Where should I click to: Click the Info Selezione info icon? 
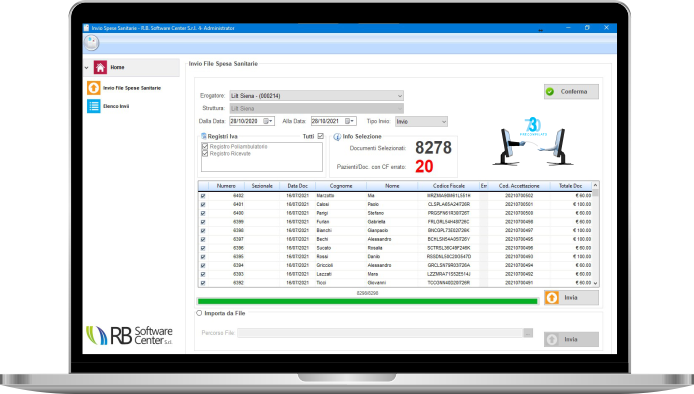[337, 137]
